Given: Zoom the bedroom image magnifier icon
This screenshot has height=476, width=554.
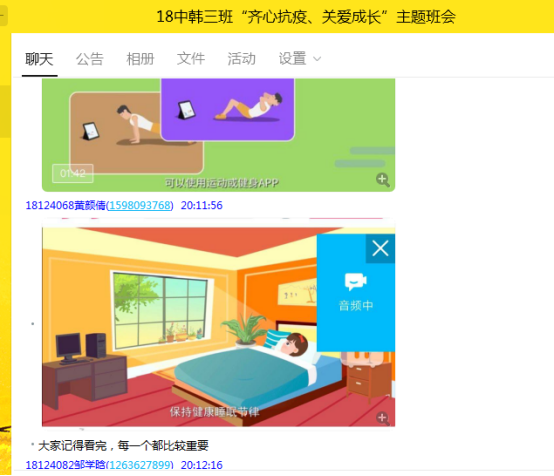Looking at the screenshot, I should tap(383, 418).
